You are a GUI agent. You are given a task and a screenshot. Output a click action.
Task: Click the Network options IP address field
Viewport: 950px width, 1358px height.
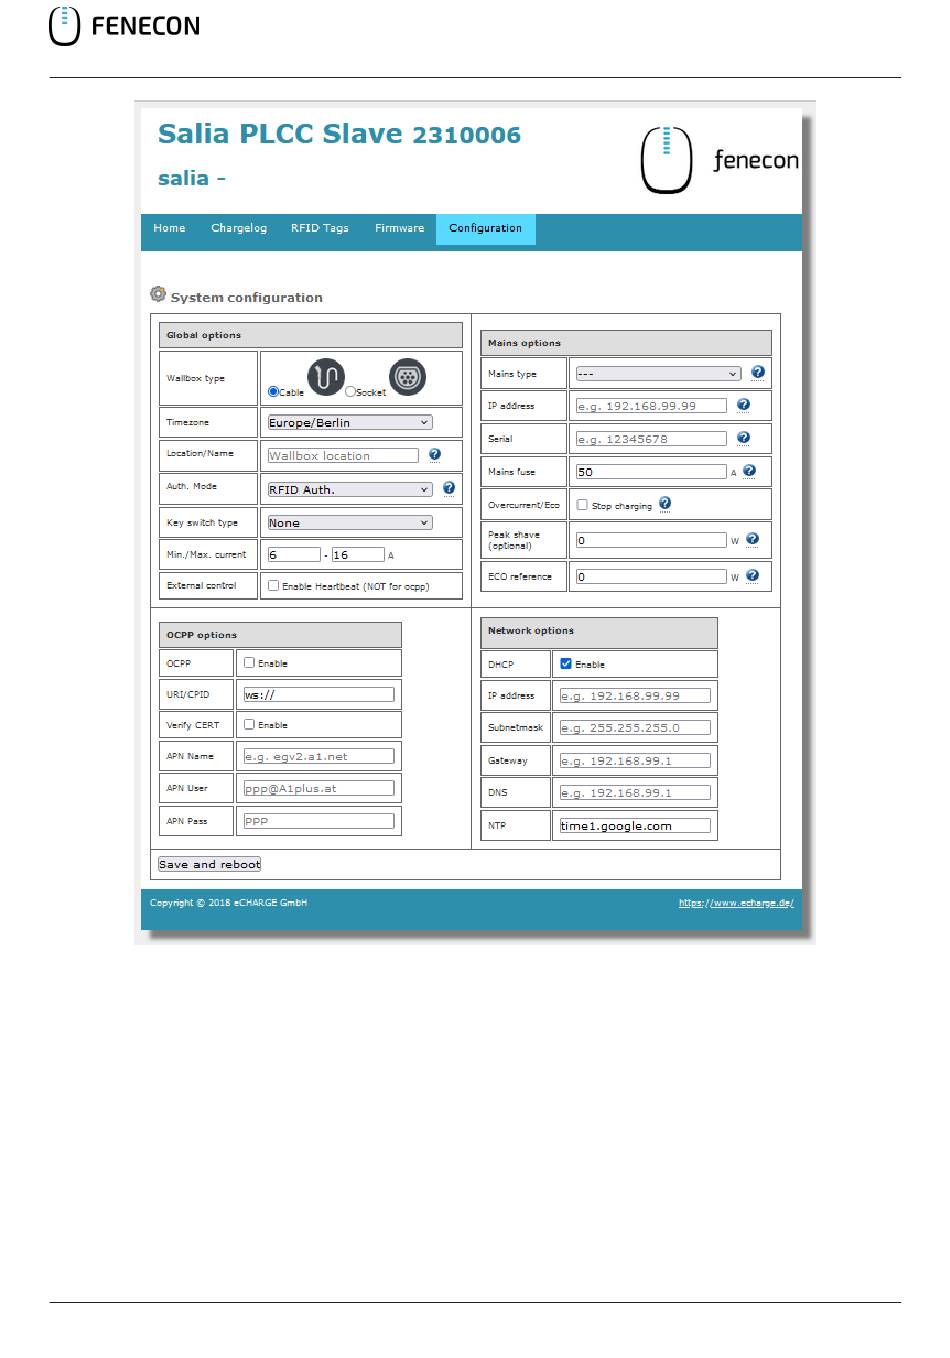[635, 696]
